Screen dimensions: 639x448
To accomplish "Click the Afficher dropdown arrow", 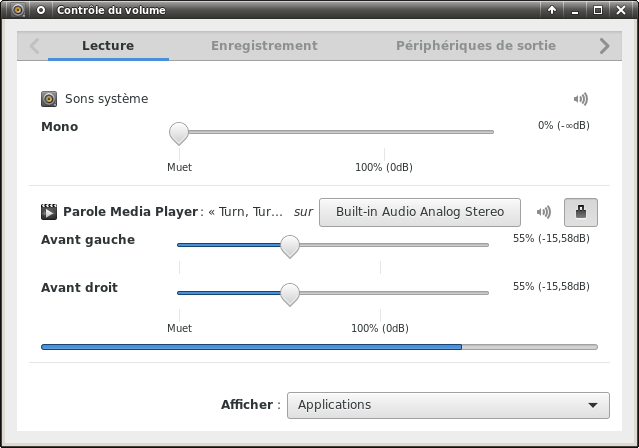I will pyautogui.click(x=593, y=405).
